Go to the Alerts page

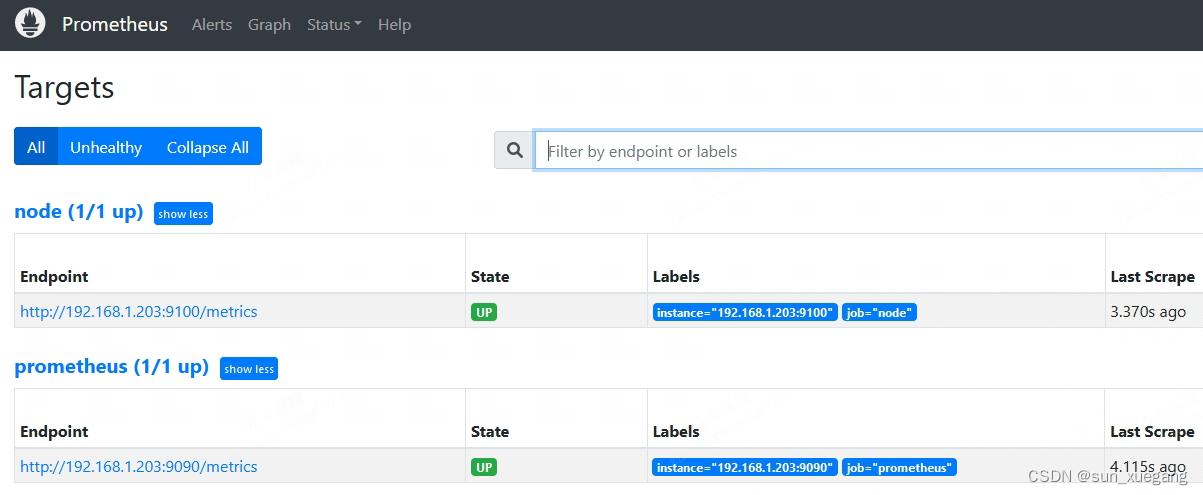(x=212, y=24)
